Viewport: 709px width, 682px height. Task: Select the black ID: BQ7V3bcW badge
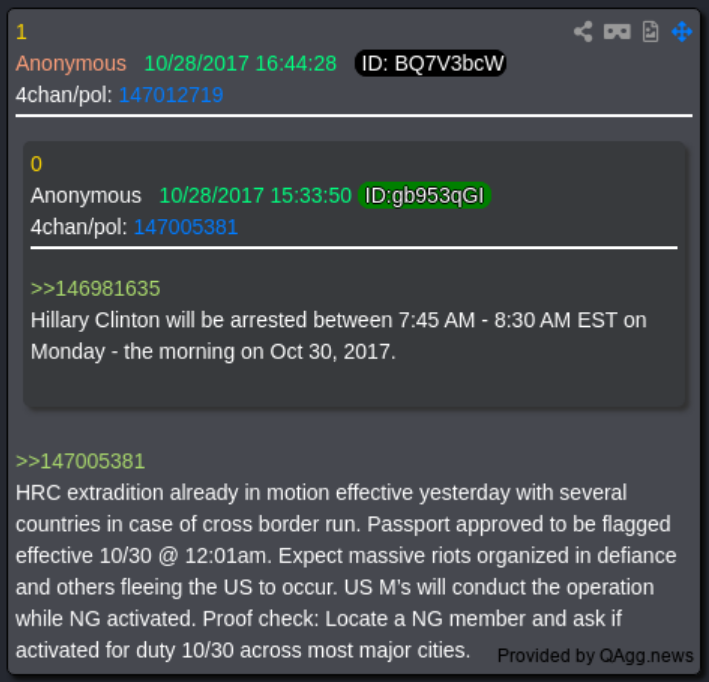click(x=430, y=63)
